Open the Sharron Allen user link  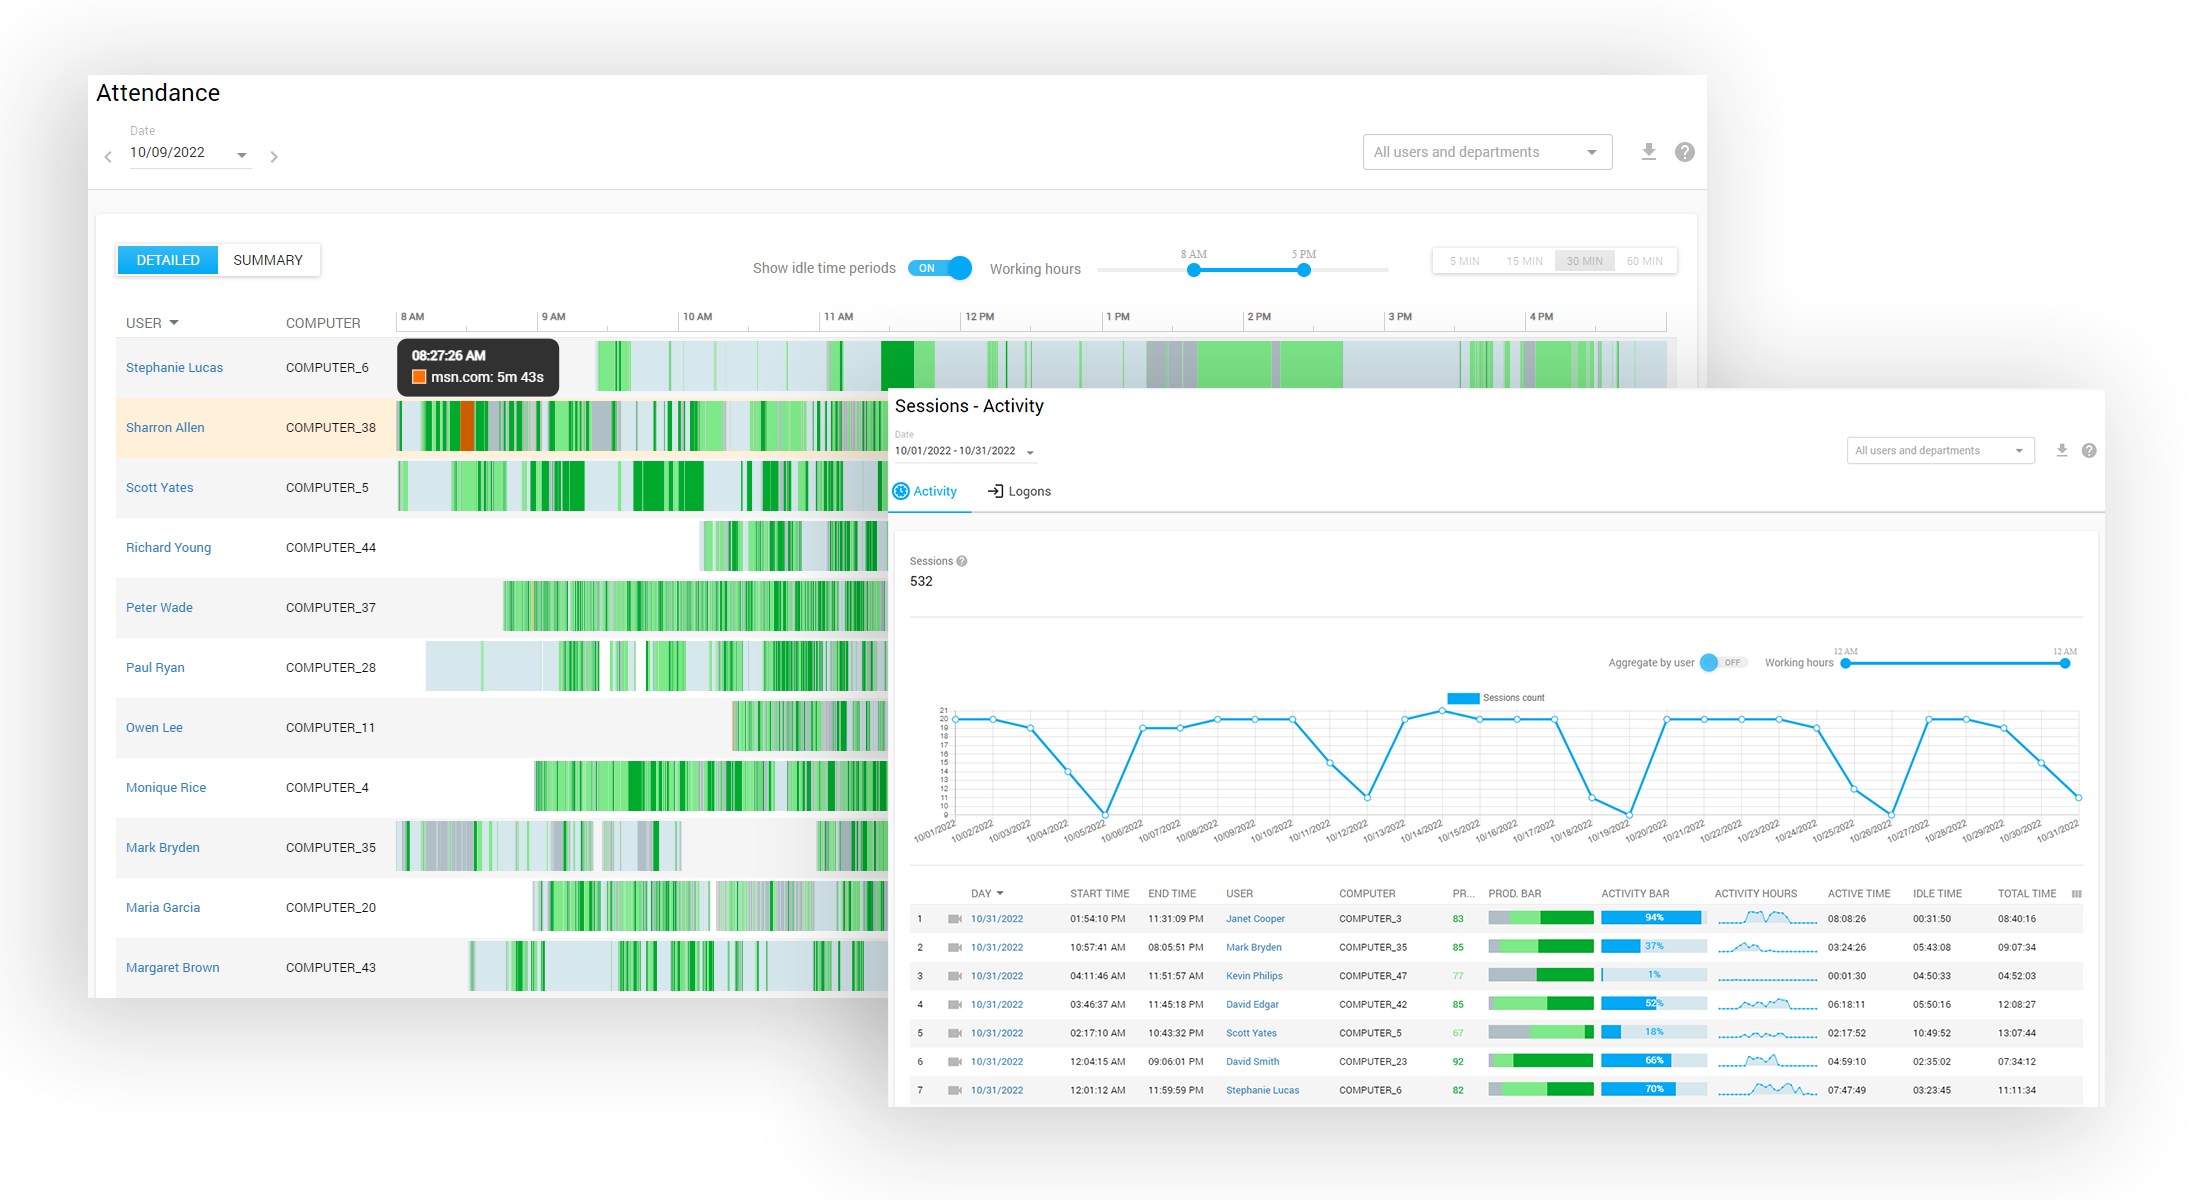[165, 428]
